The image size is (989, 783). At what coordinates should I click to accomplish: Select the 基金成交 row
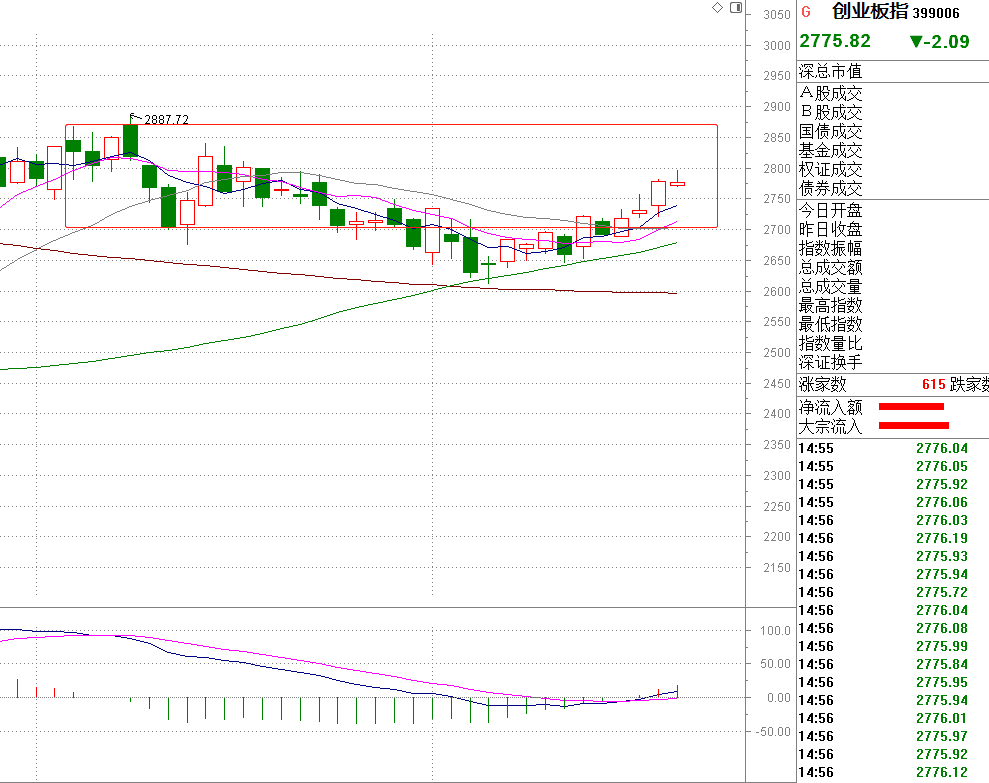pos(893,150)
